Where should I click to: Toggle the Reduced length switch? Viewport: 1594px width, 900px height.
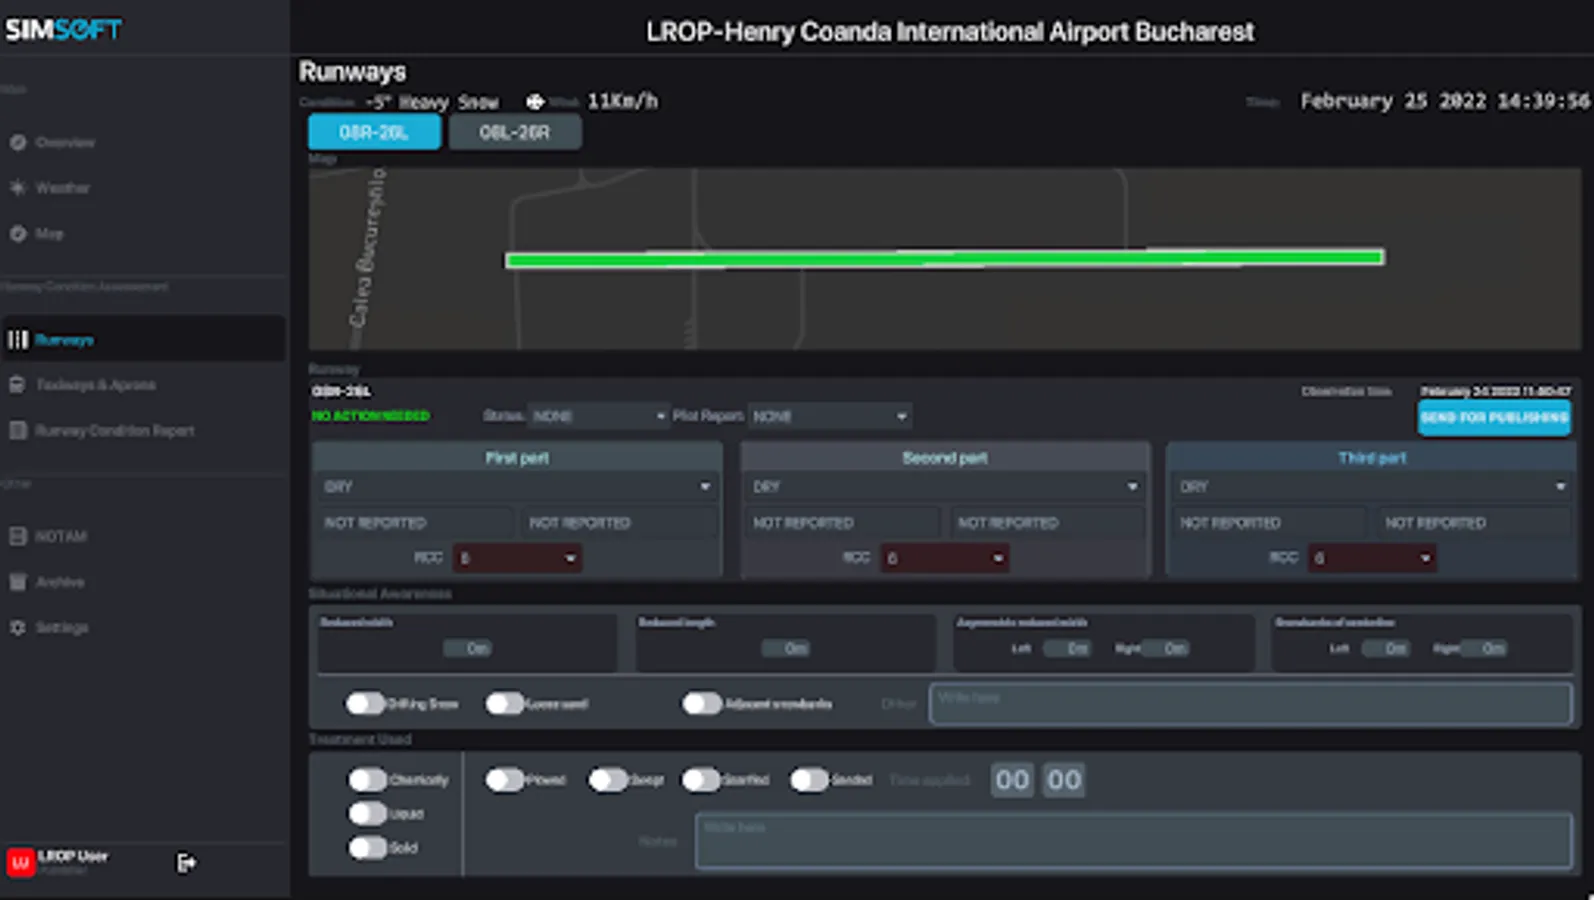(x=785, y=648)
